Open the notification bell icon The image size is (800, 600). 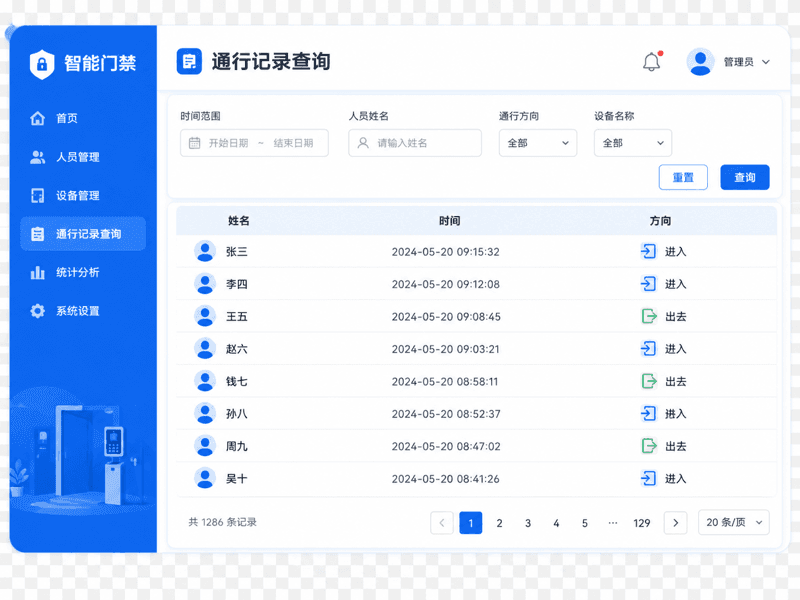tap(652, 62)
